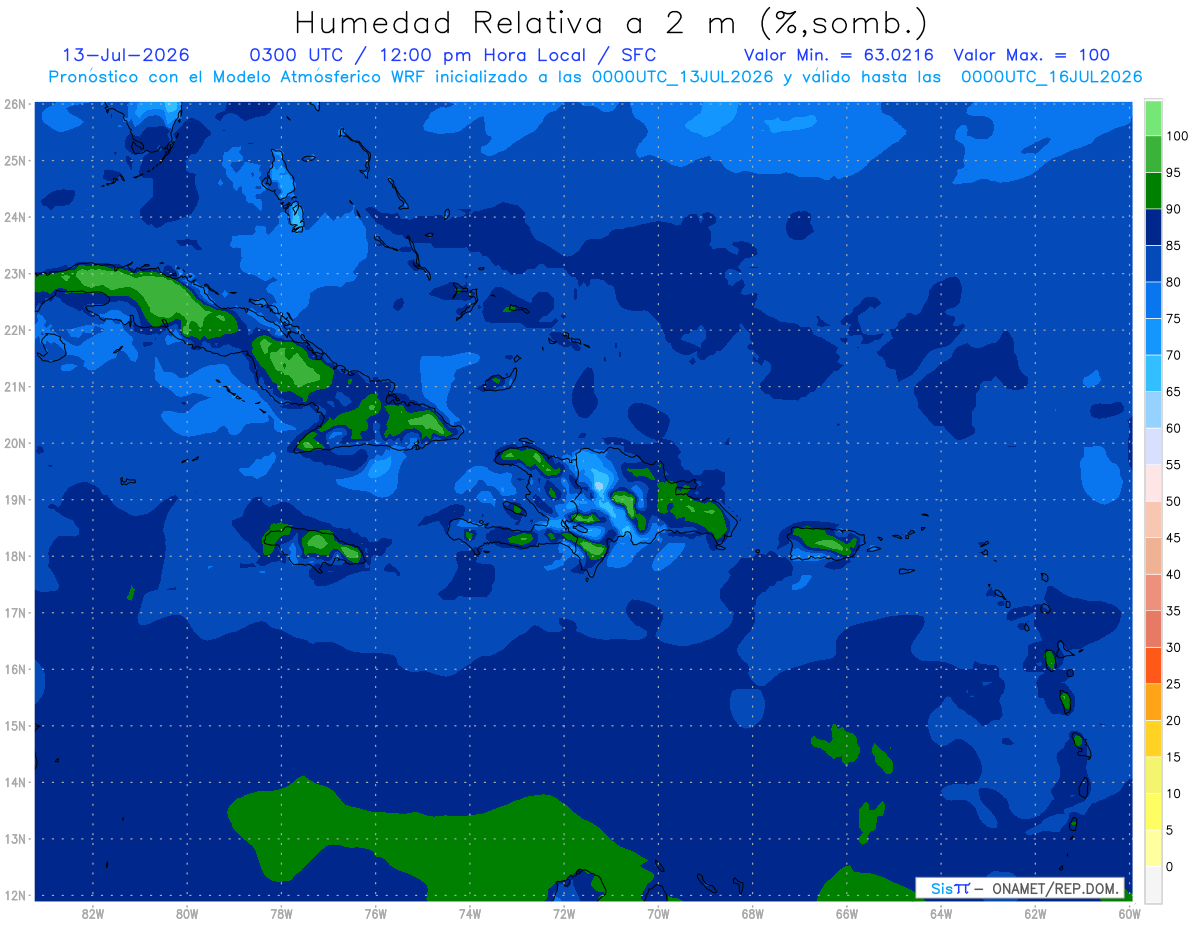Click the latitude label '20N'
The width and height of the screenshot is (1200, 927).
[14, 443]
